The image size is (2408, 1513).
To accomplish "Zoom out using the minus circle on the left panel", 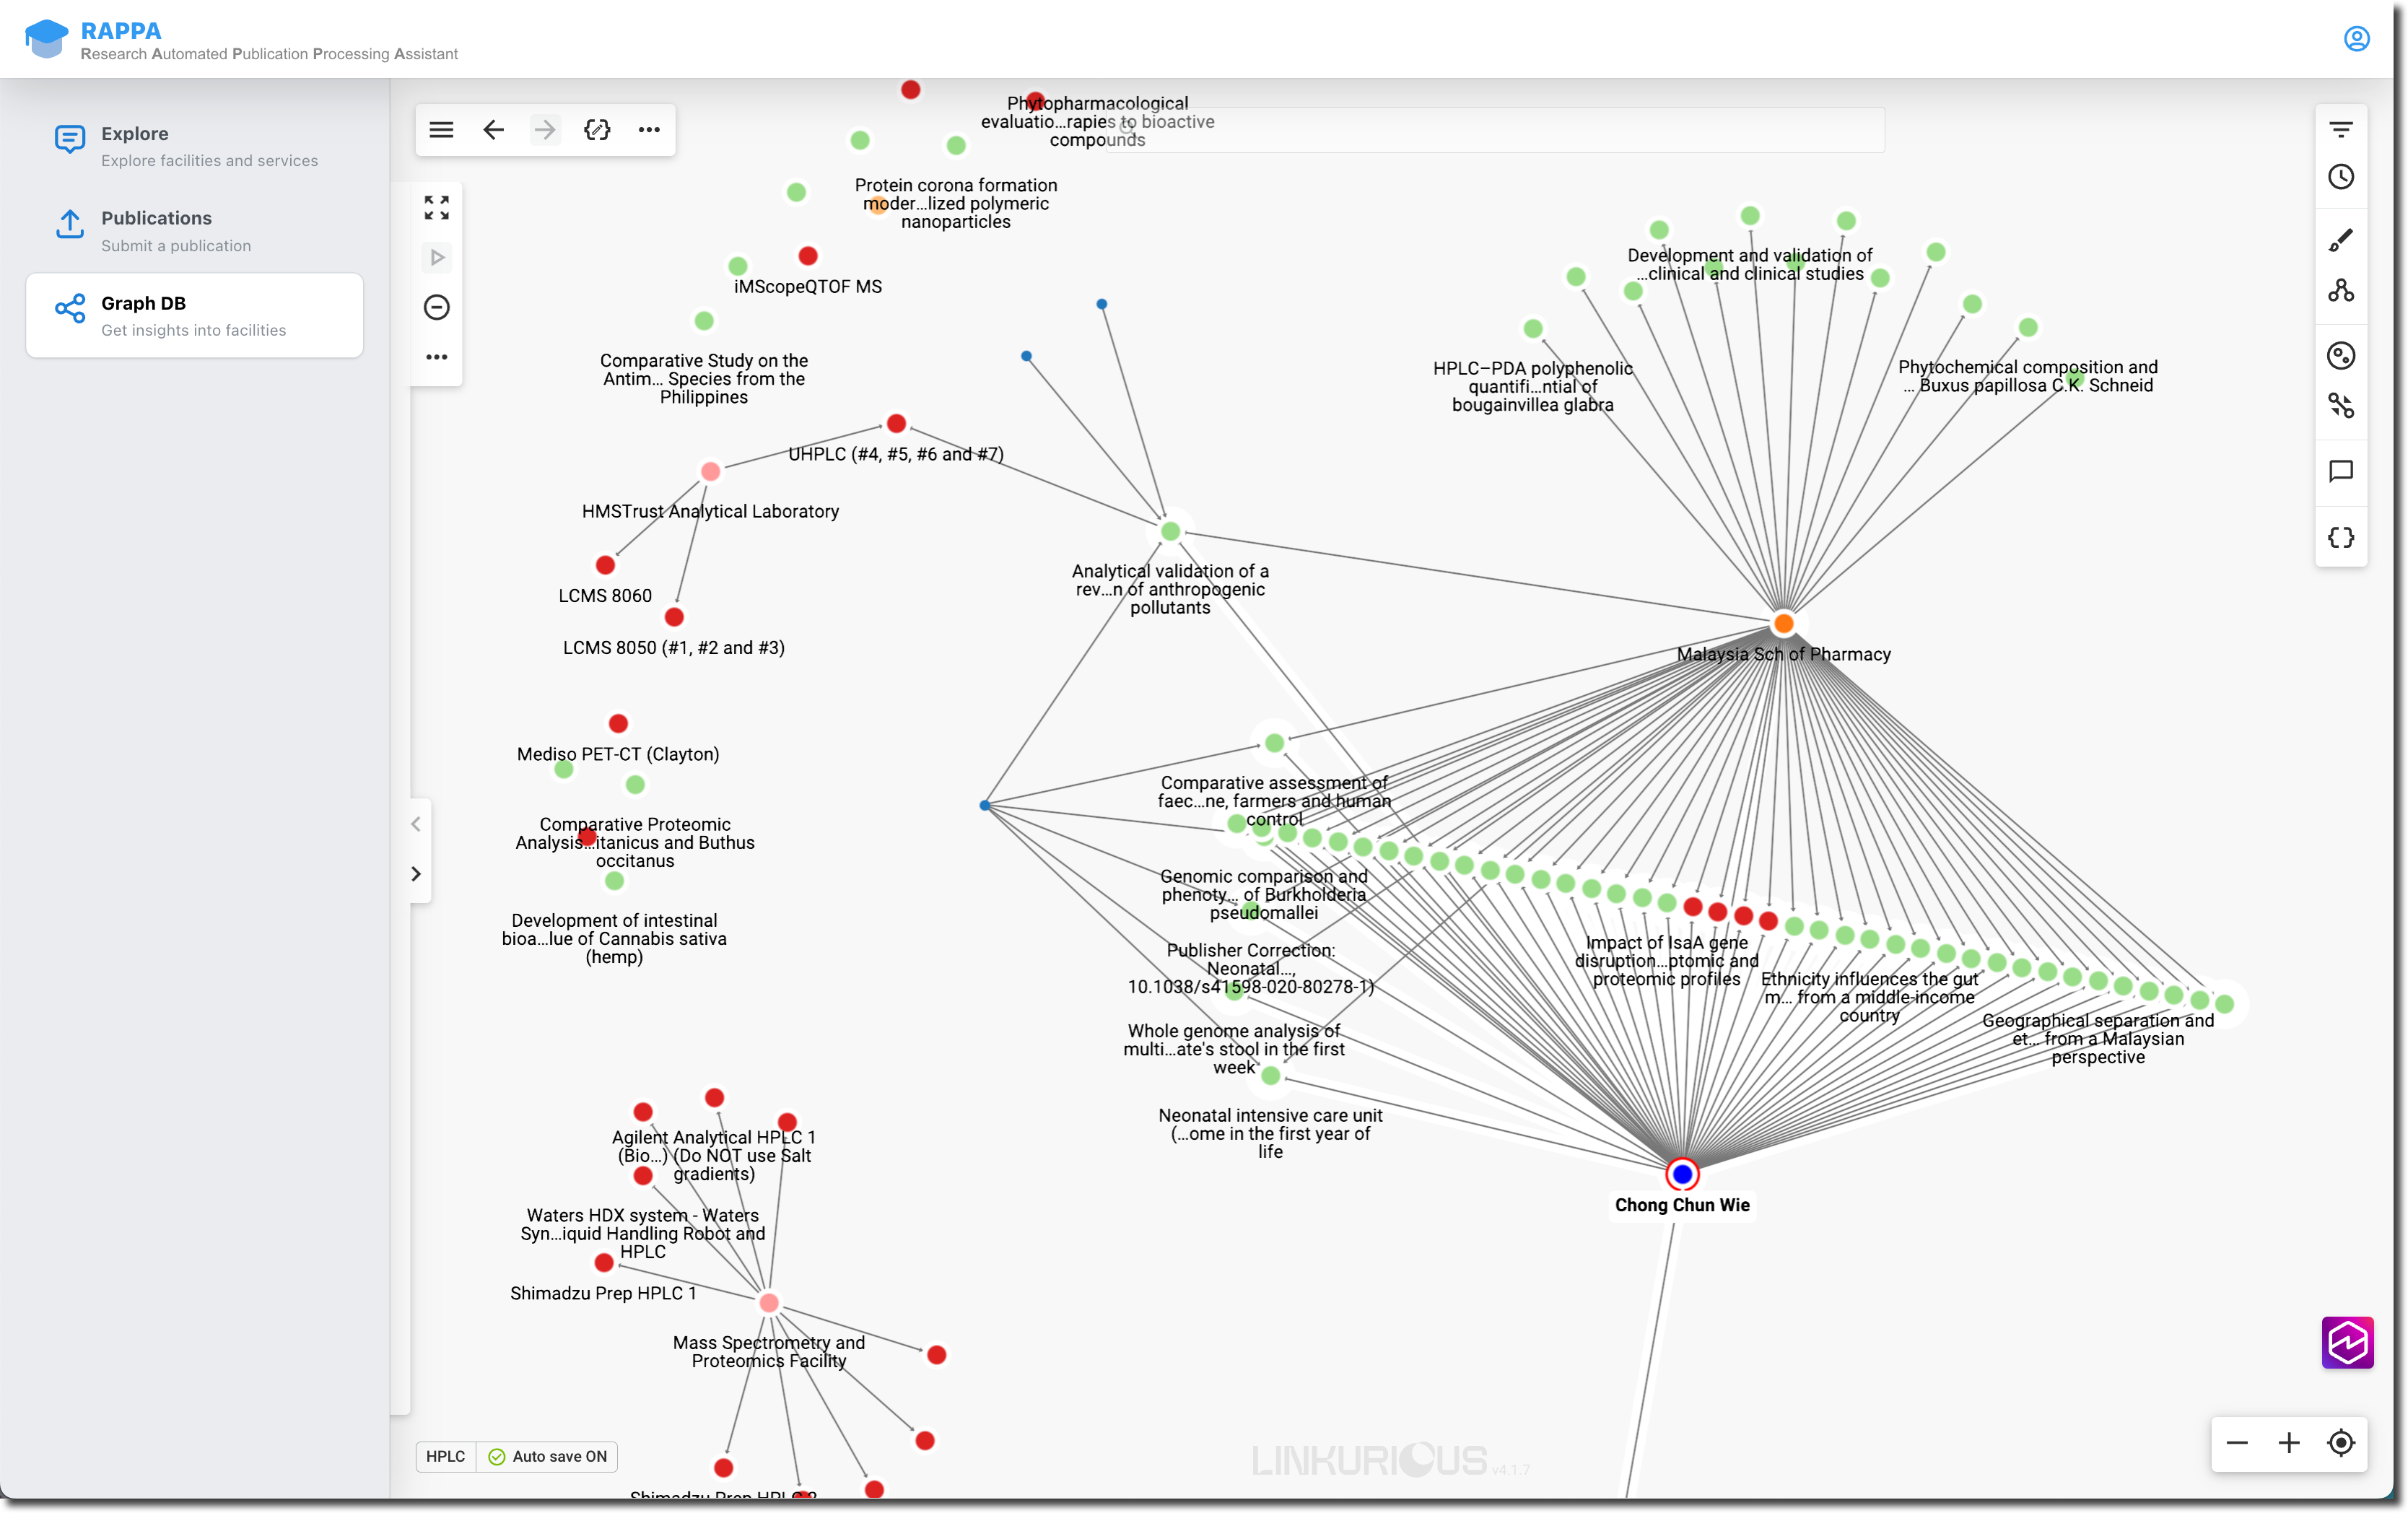I will pyautogui.click(x=436, y=307).
